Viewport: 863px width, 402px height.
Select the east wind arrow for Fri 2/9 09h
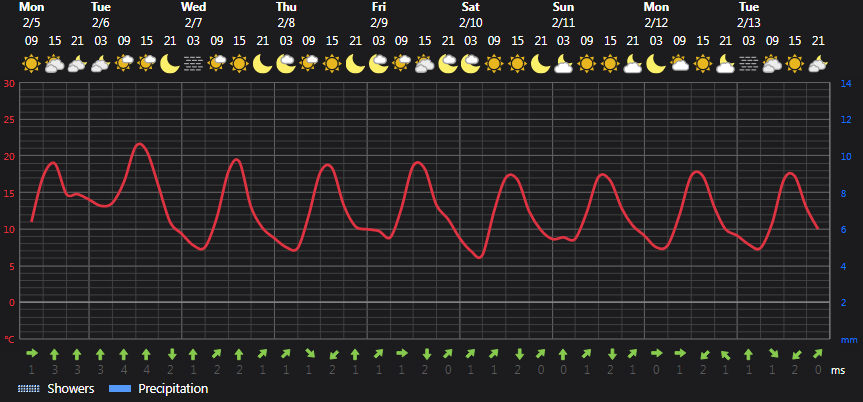(x=402, y=353)
